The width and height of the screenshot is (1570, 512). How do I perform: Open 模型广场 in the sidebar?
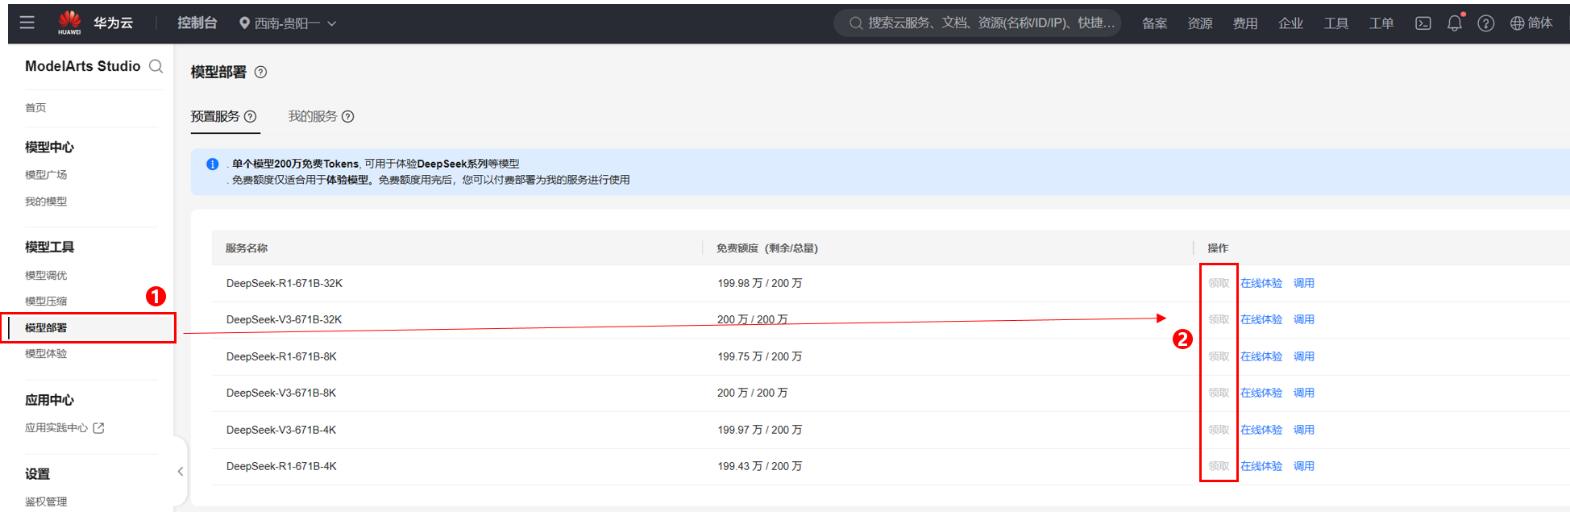tap(46, 175)
